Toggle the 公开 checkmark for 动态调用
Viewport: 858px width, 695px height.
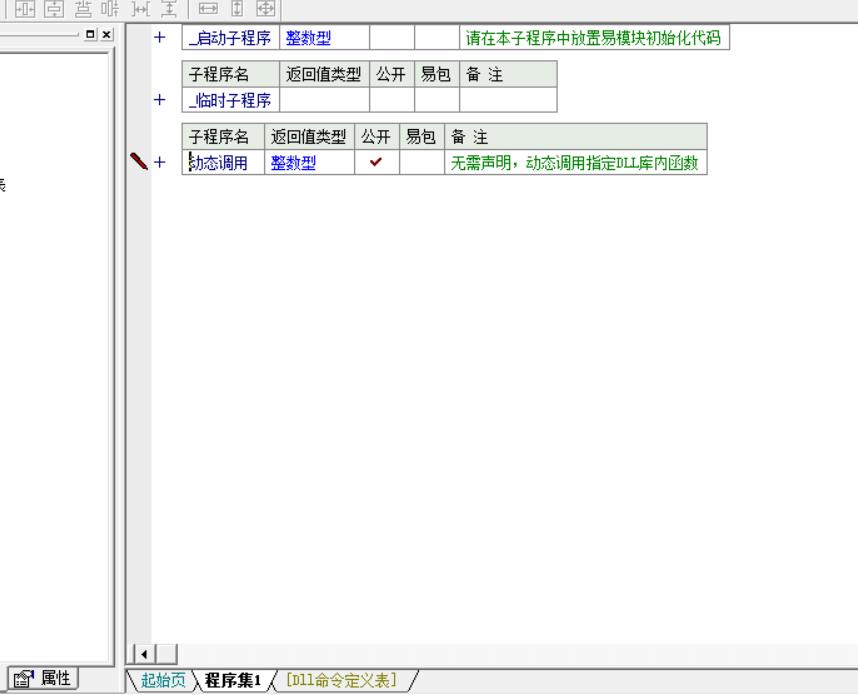377,163
